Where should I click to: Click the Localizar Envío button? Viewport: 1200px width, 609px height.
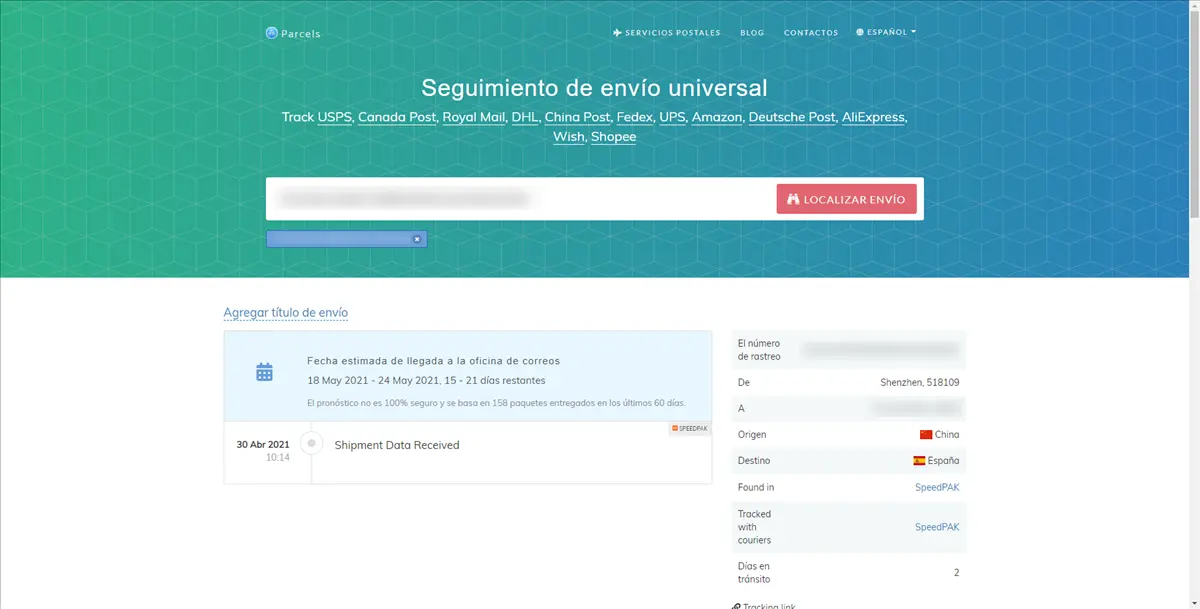pyautogui.click(x=846, y=199)
